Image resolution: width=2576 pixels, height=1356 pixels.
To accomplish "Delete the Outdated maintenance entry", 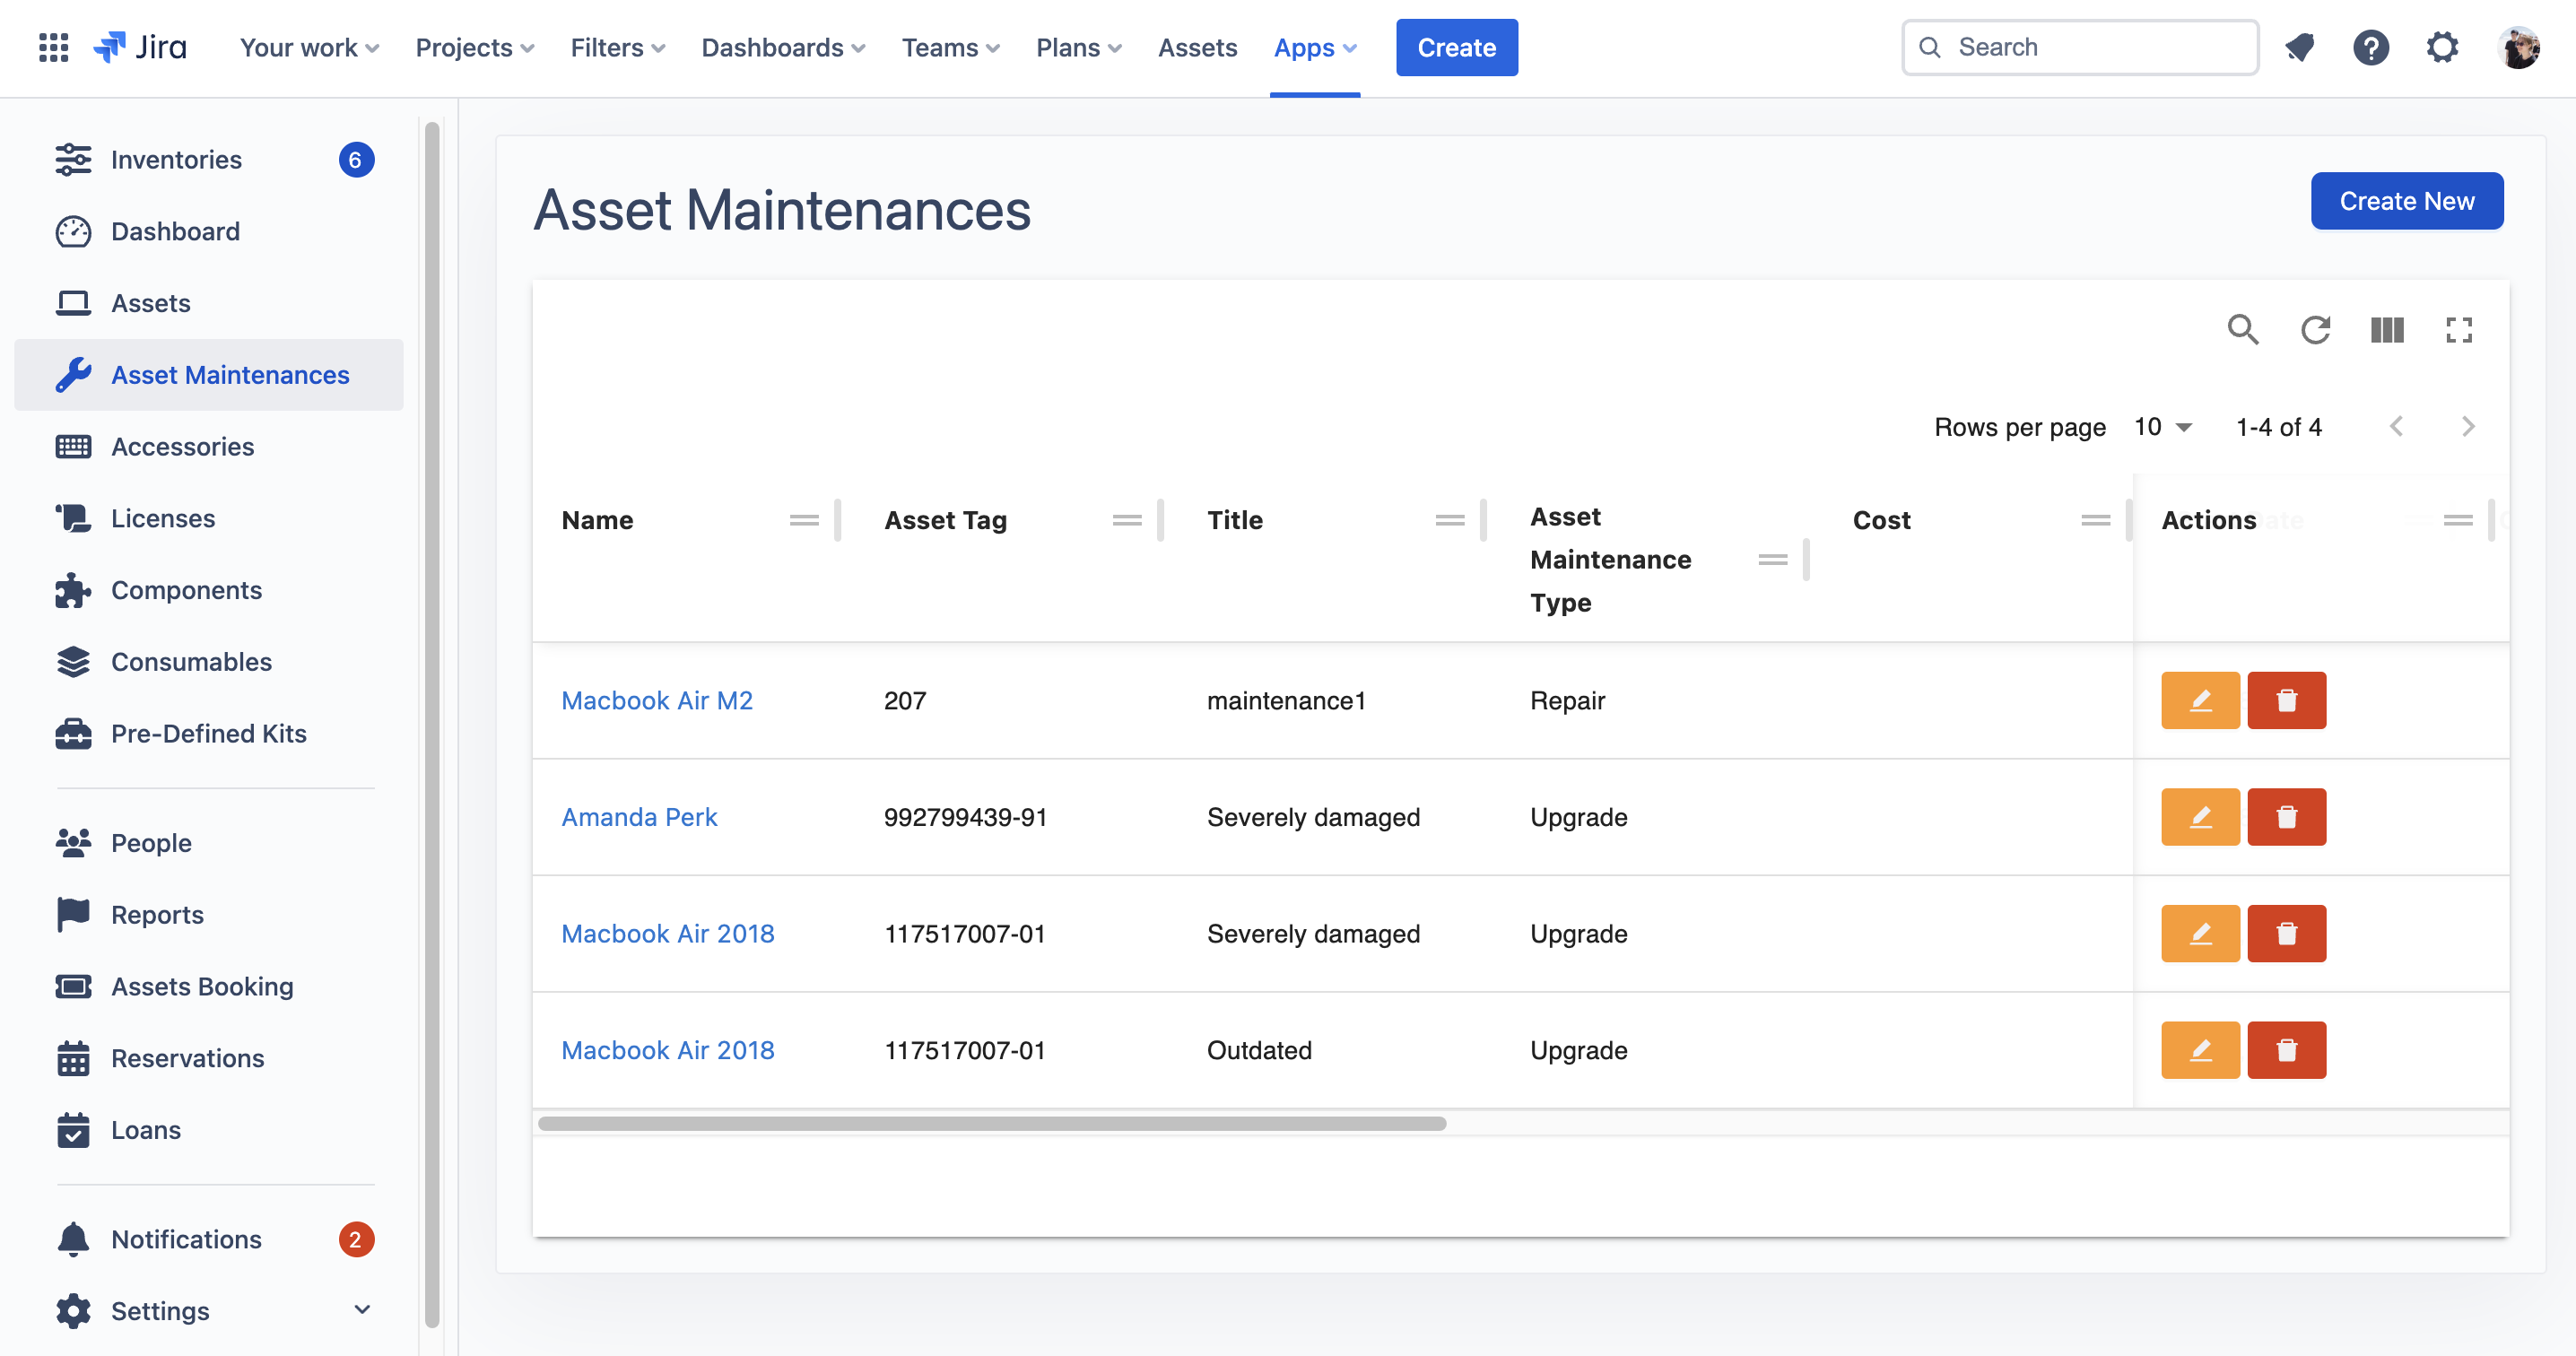I will pyautogui.click(x=2286, y=1050).
